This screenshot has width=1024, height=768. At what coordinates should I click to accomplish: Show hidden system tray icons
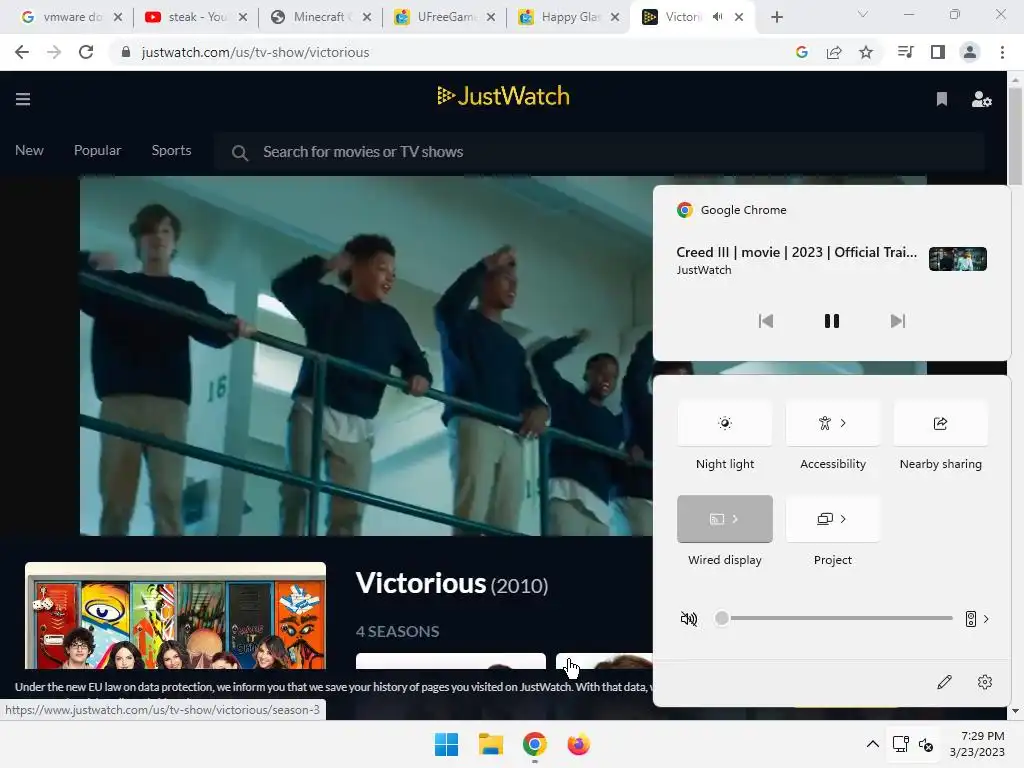(872, 744)
